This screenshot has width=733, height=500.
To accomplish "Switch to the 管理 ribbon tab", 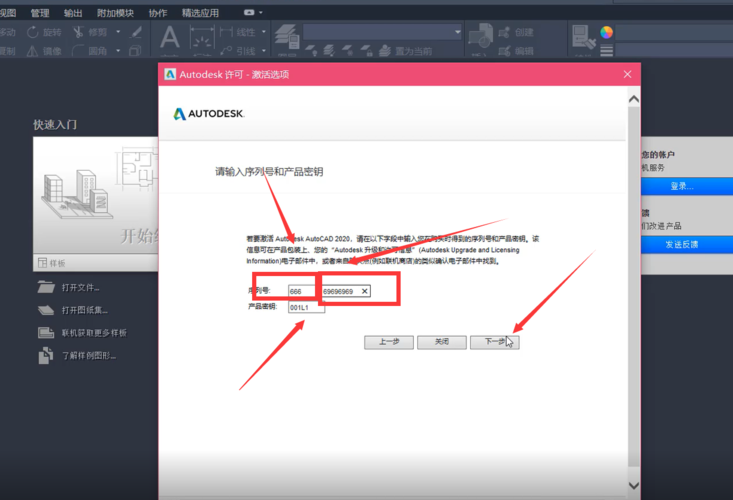I will click(40, 13).
